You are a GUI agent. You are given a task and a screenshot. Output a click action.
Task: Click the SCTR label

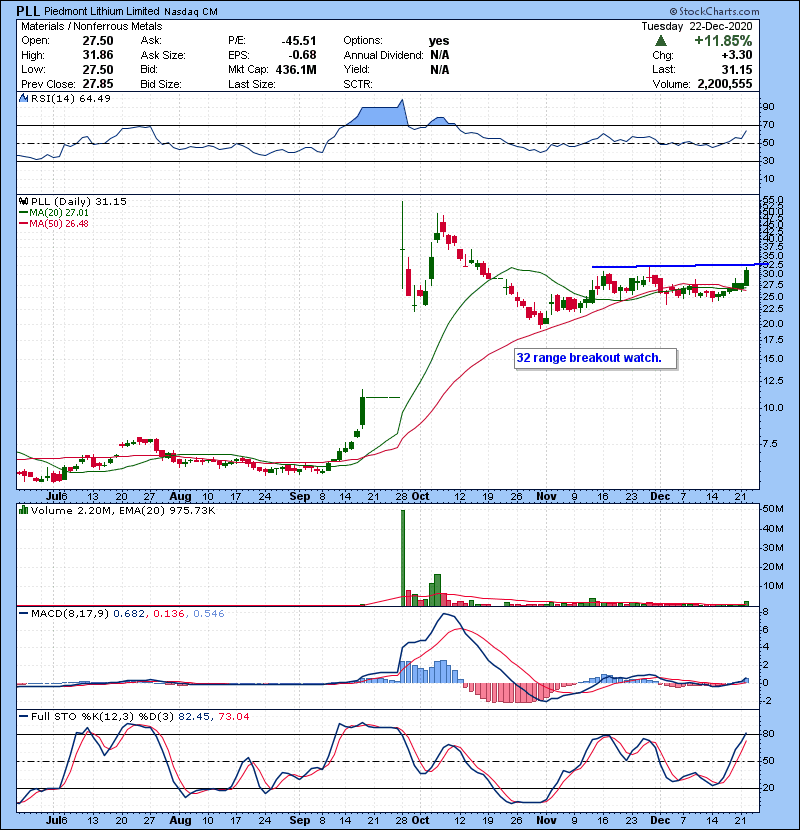(x=358, y=84)
